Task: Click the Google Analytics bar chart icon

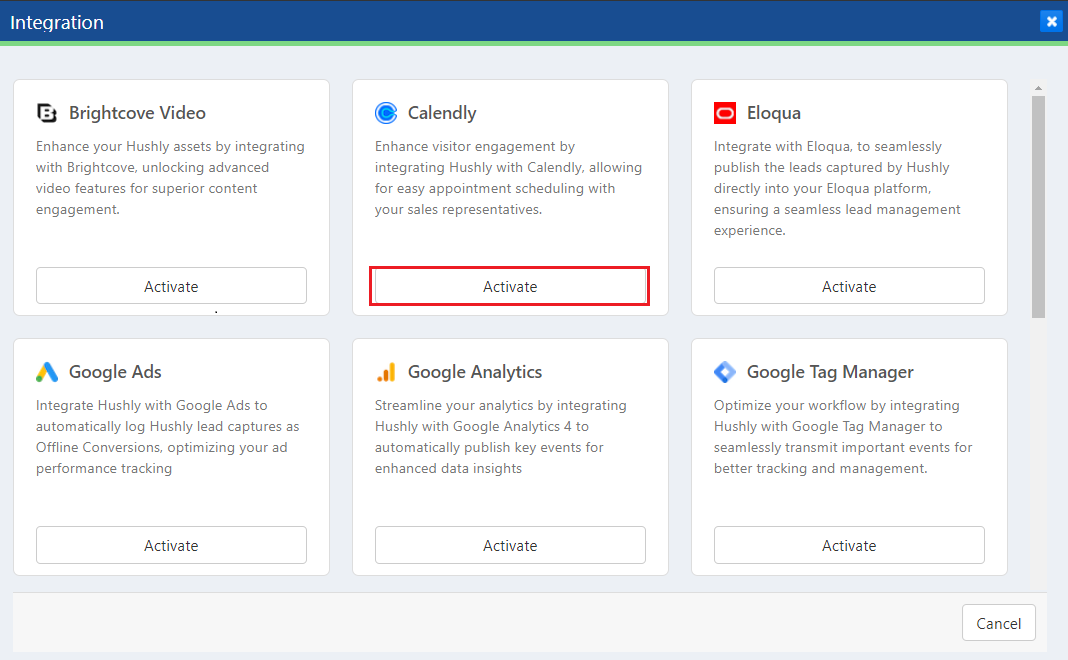Action: point(386,372)
